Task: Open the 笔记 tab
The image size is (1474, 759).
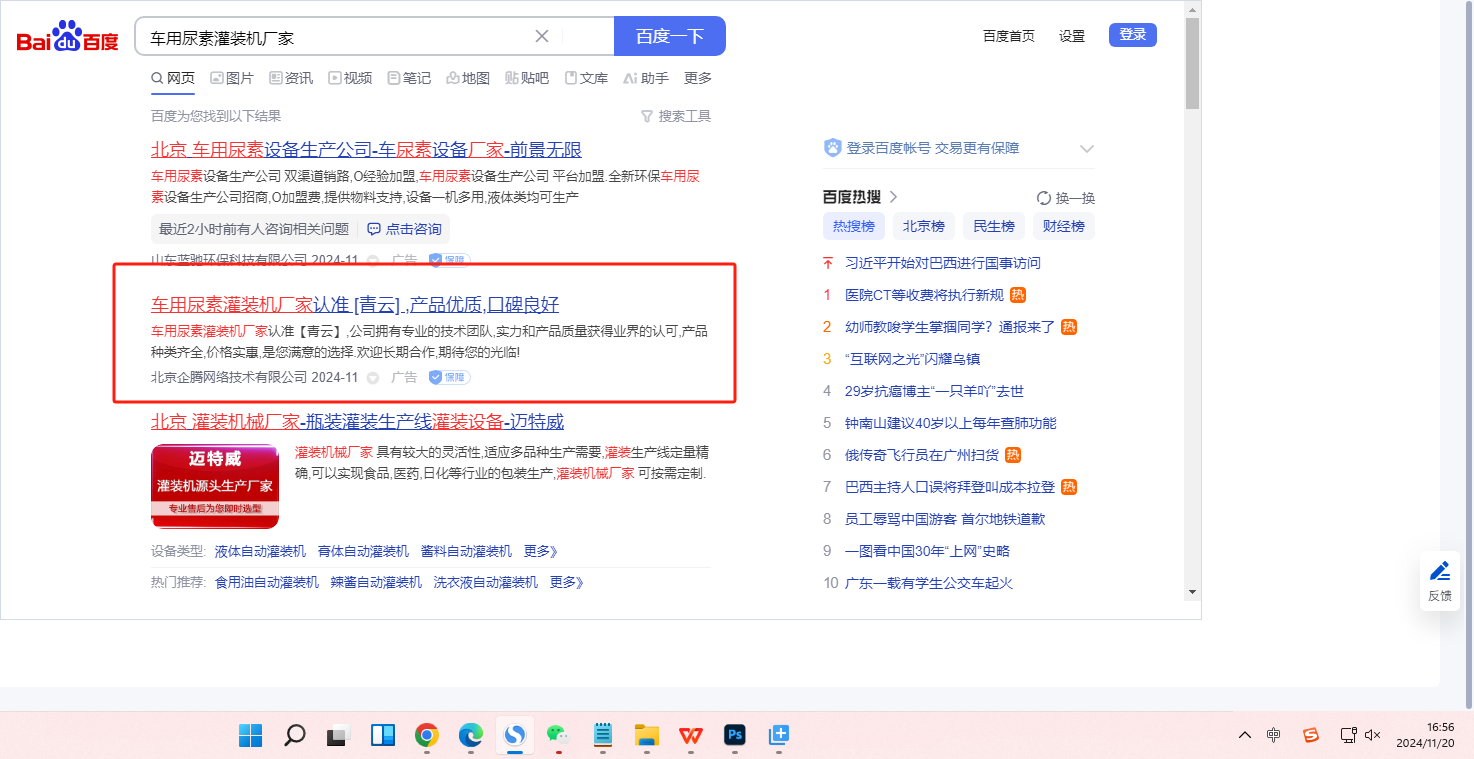Action: click(409, 78)
